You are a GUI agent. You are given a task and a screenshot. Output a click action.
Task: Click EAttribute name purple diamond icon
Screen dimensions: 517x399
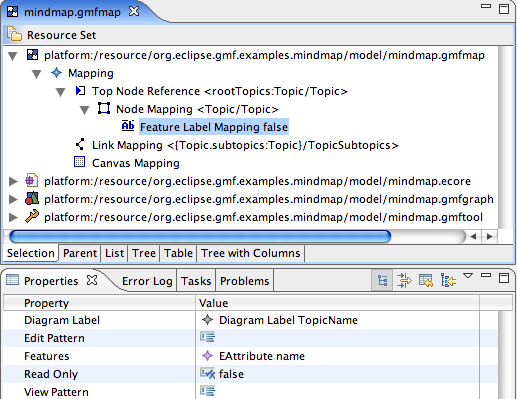click(x=207, y=356)
